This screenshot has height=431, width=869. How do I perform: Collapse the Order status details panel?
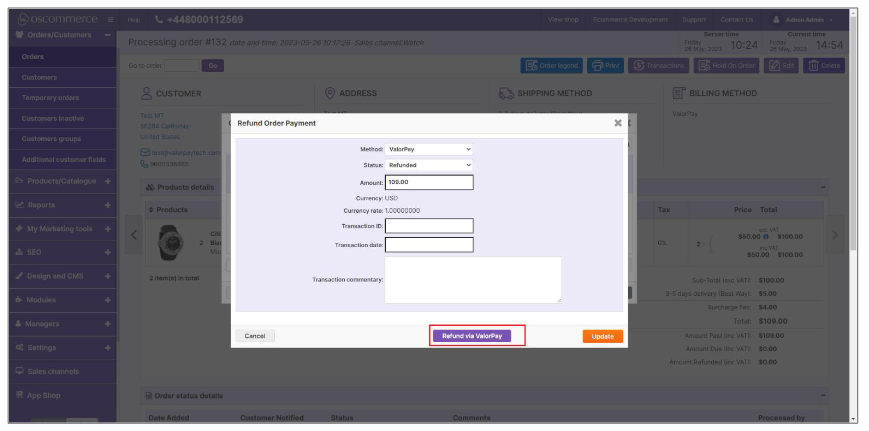tap(823, 396)
